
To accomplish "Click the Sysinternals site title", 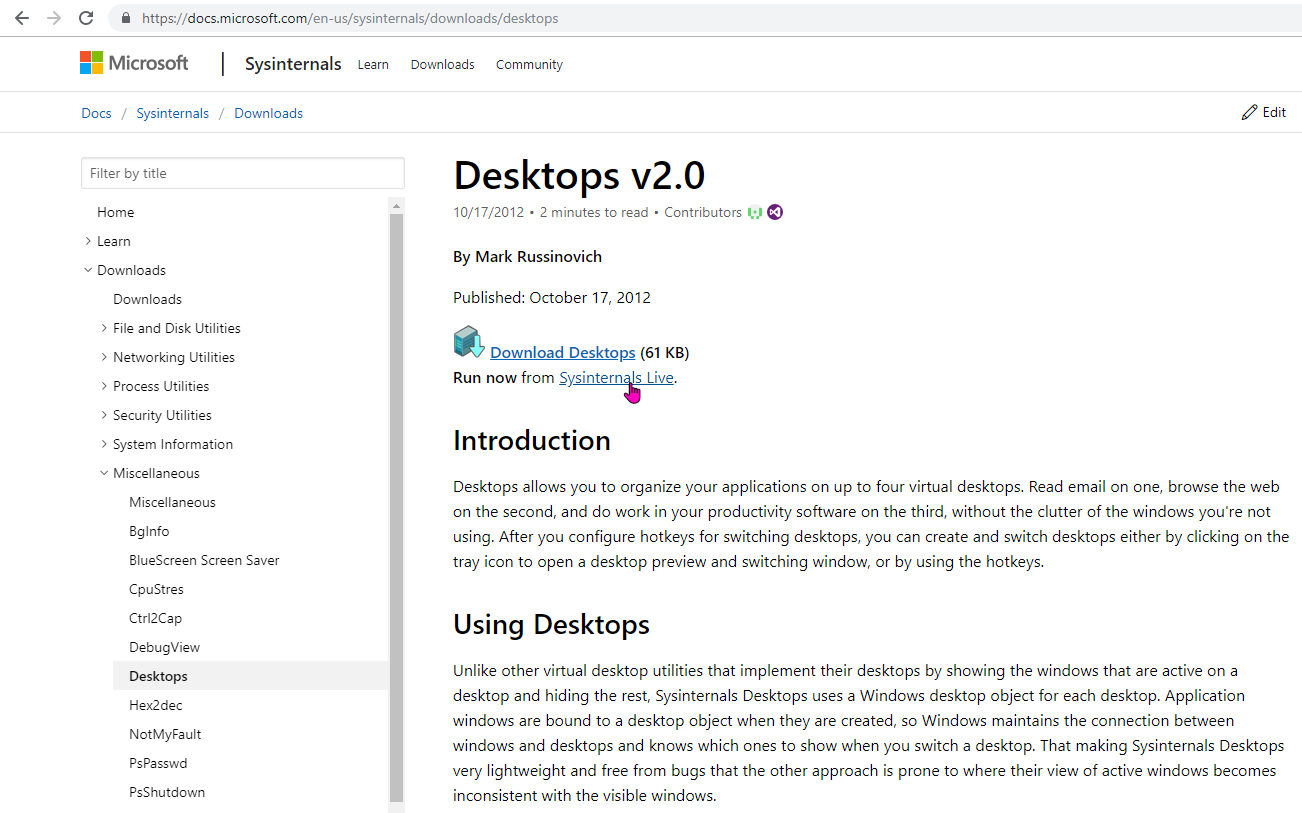I will [x=293, y=64].
